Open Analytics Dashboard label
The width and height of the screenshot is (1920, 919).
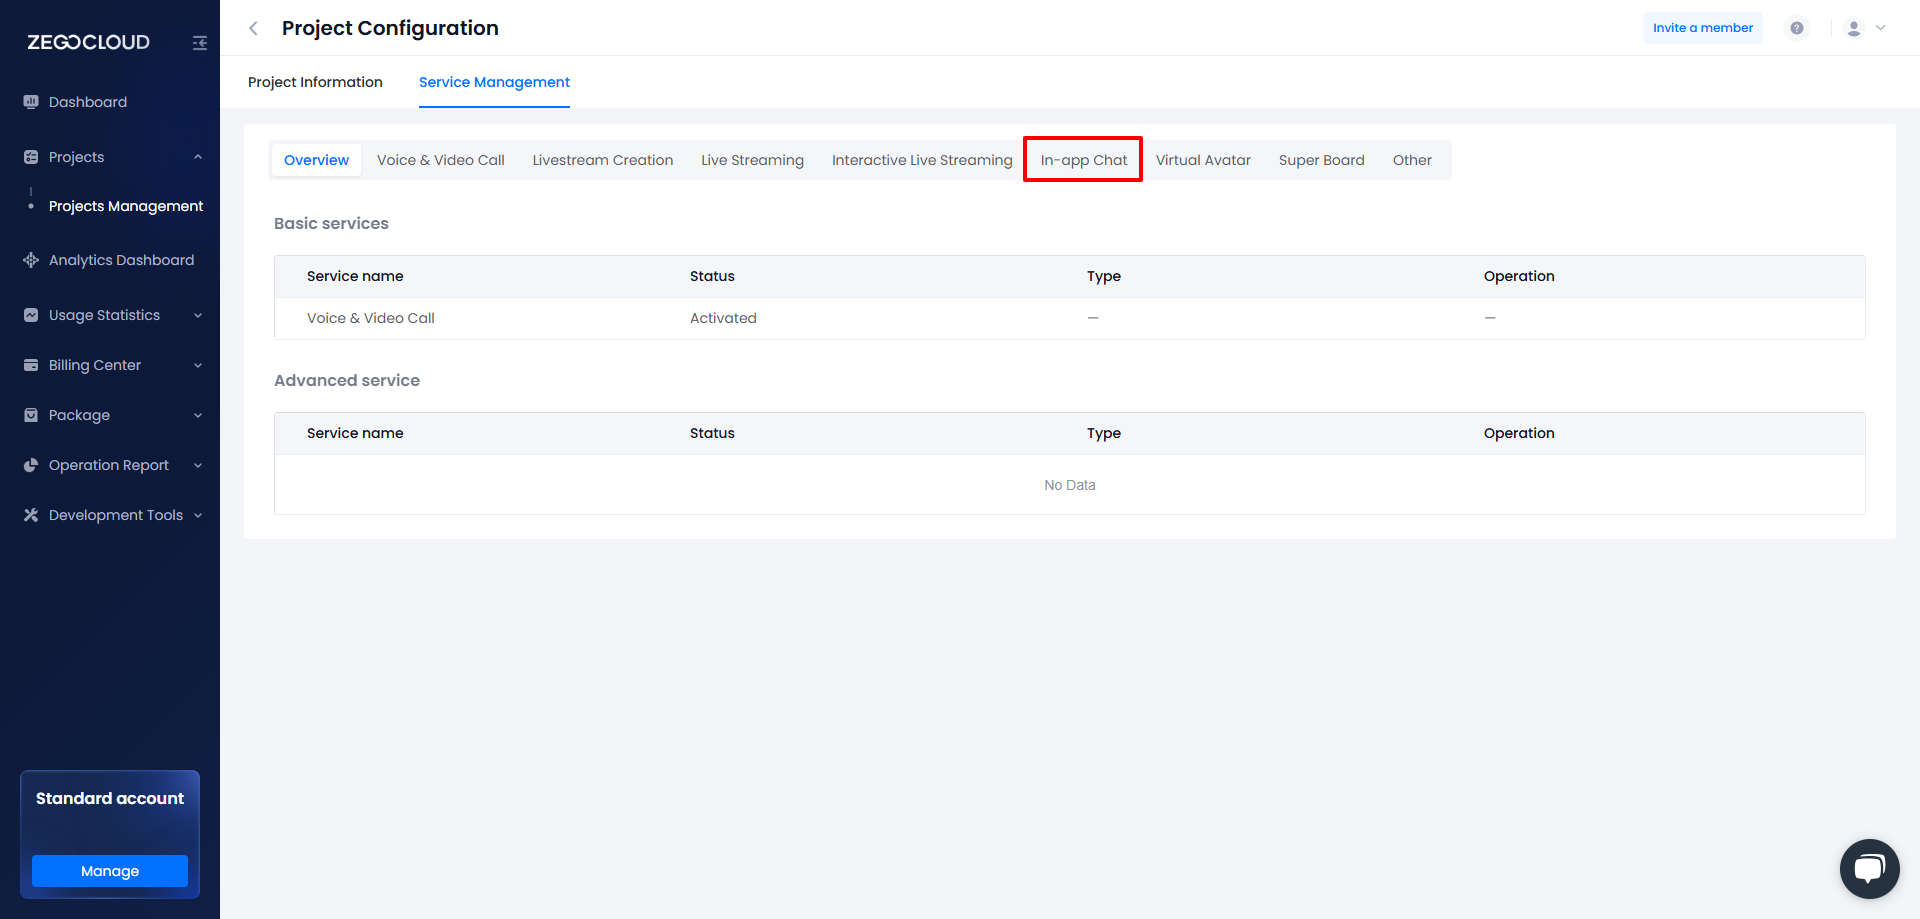[x=122, y=260]
